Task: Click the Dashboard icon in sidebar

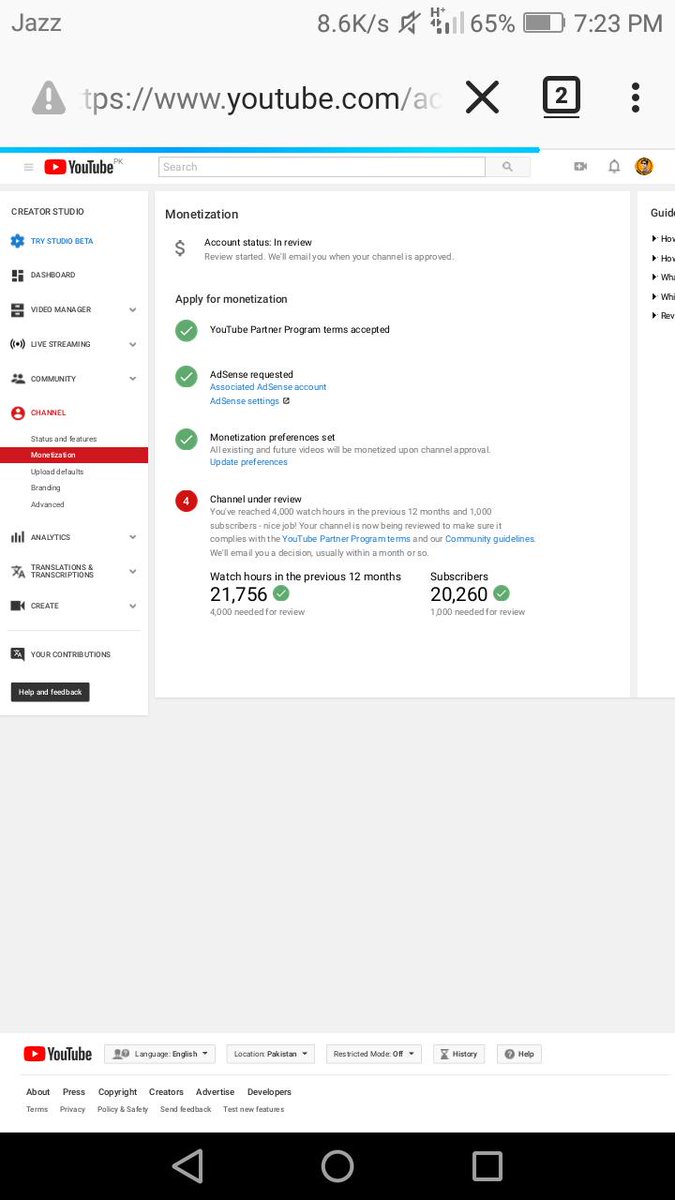Action: click(17, 275)
